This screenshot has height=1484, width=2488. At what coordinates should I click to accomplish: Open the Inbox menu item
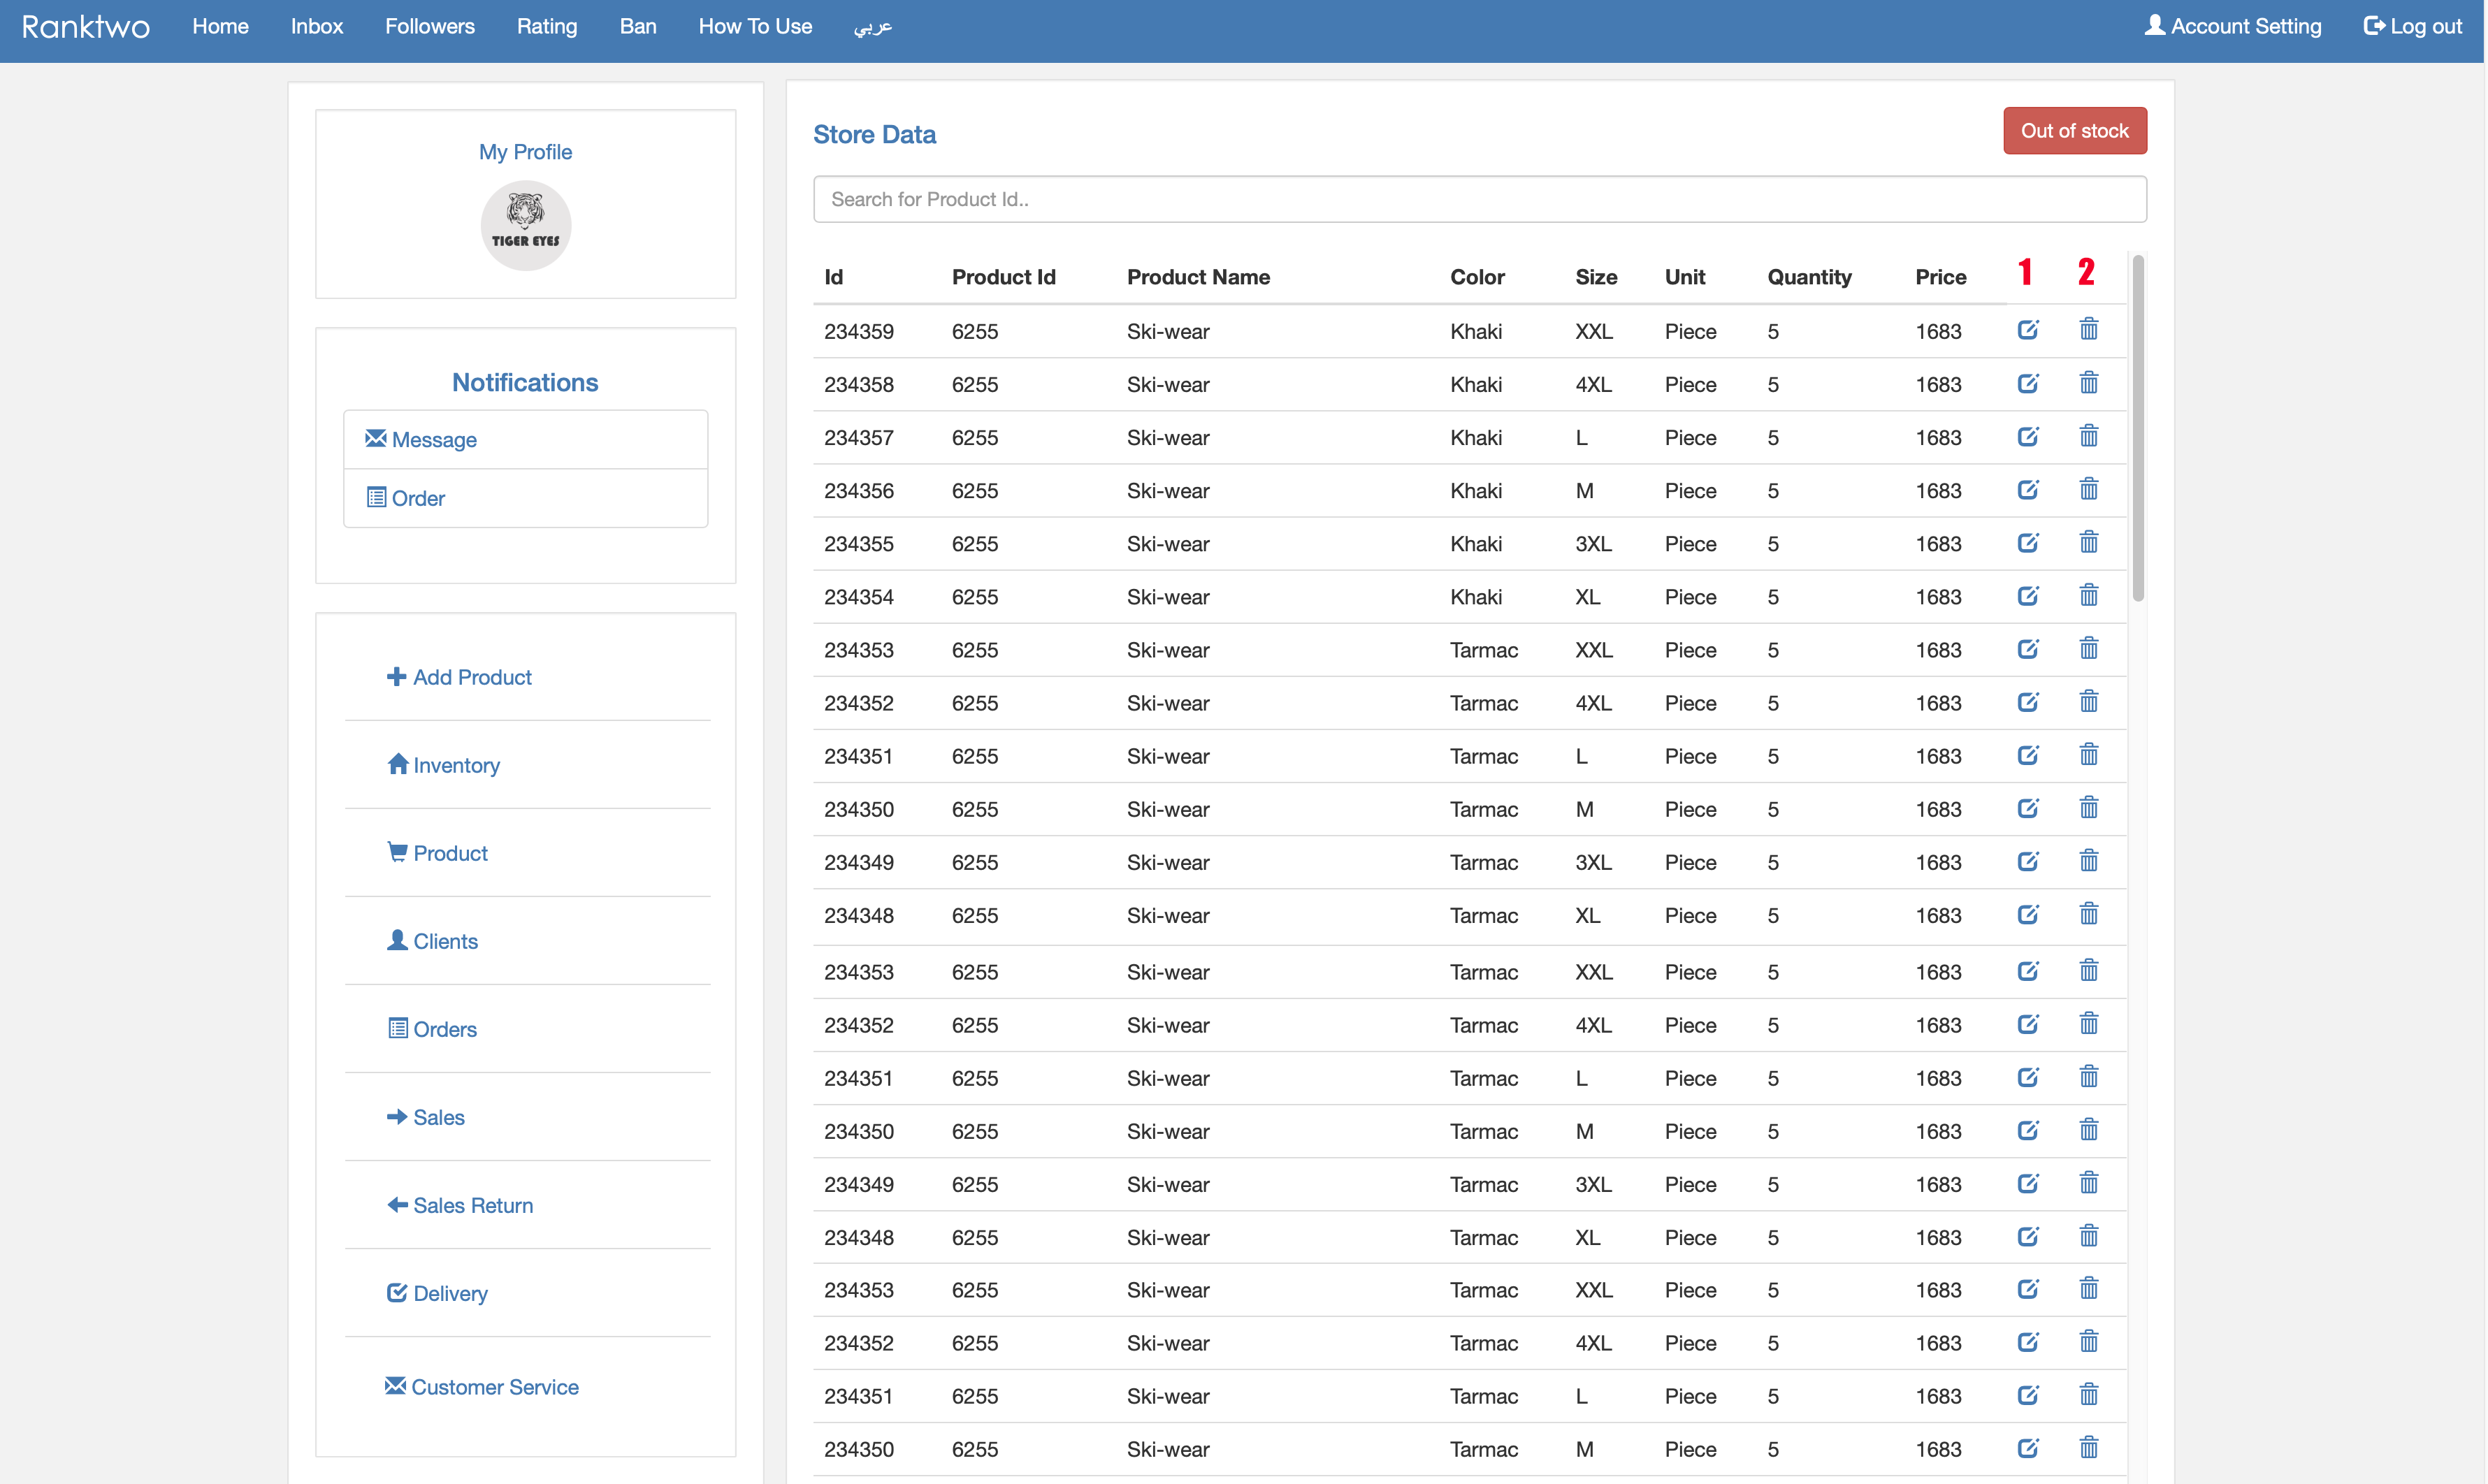pyautogui.click(x=316, y=27)
